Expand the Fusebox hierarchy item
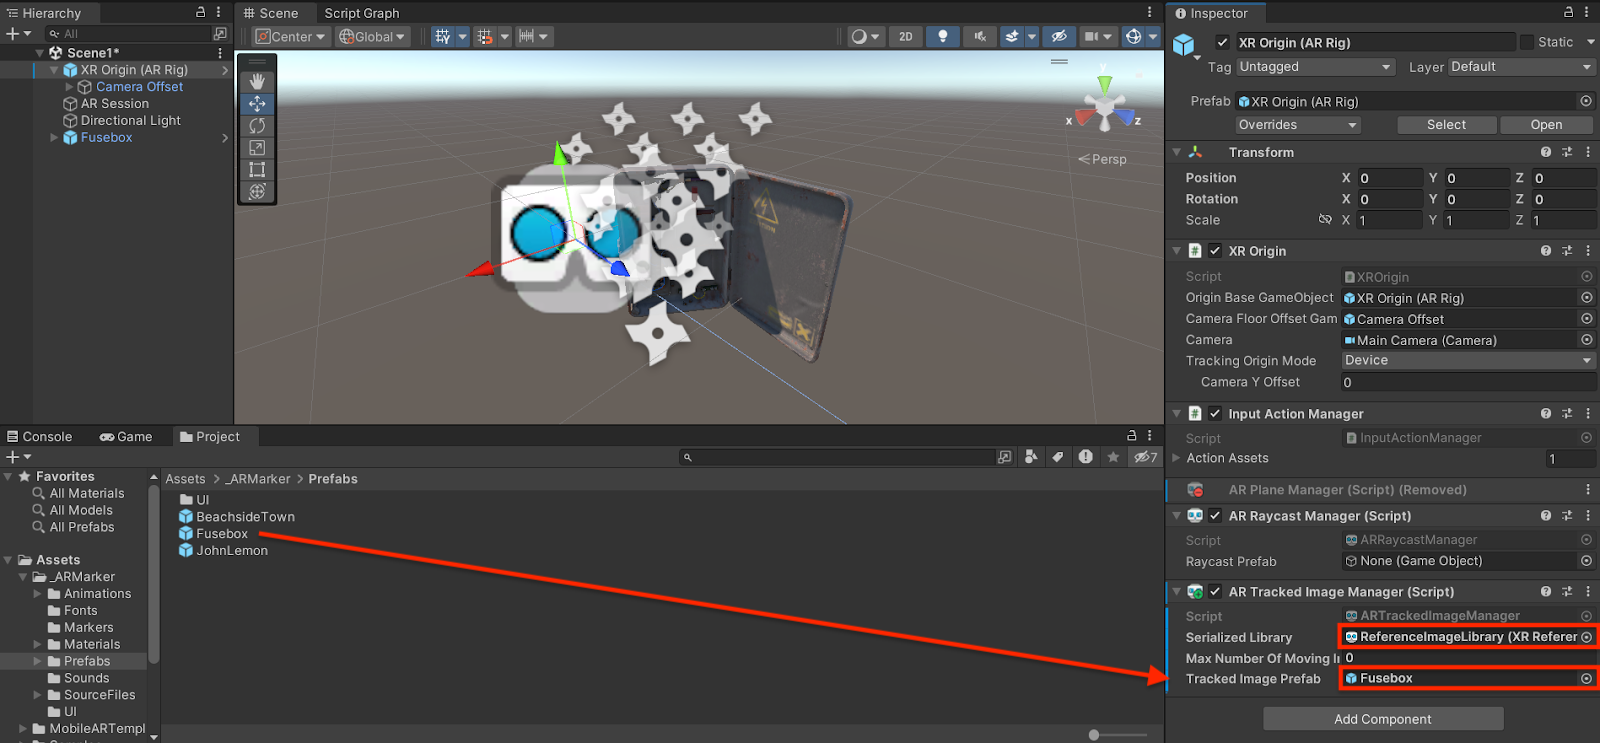 [54, 138]
